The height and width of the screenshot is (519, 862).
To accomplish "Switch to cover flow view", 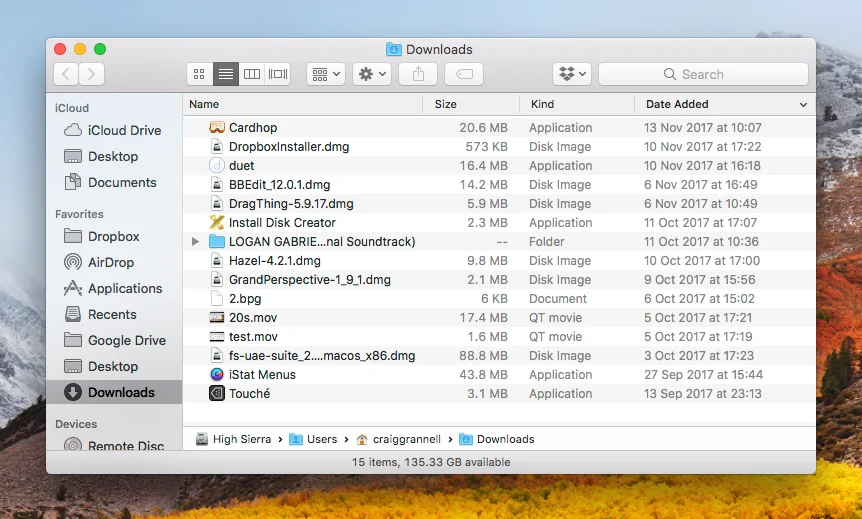I will [278, 74].
